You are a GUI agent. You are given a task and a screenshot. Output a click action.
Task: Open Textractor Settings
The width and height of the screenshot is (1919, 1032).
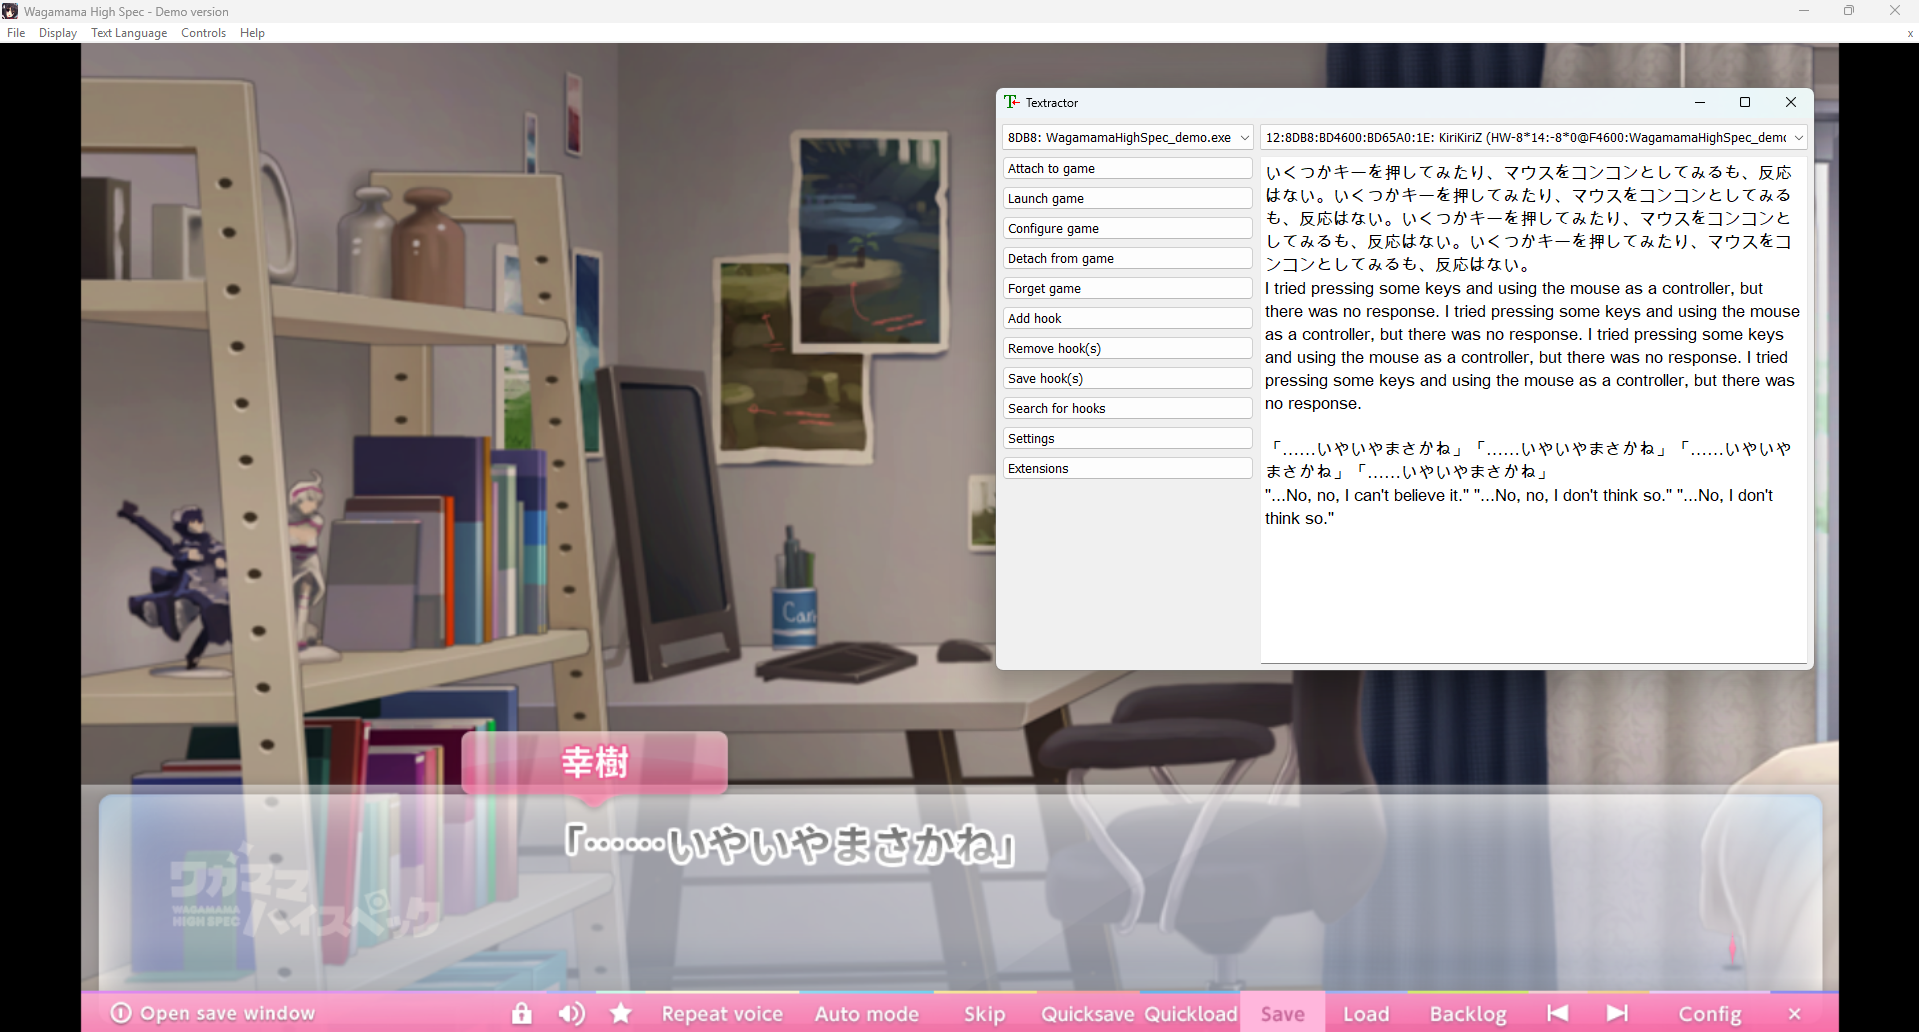pyautogui.click(x=1127, y=438)
